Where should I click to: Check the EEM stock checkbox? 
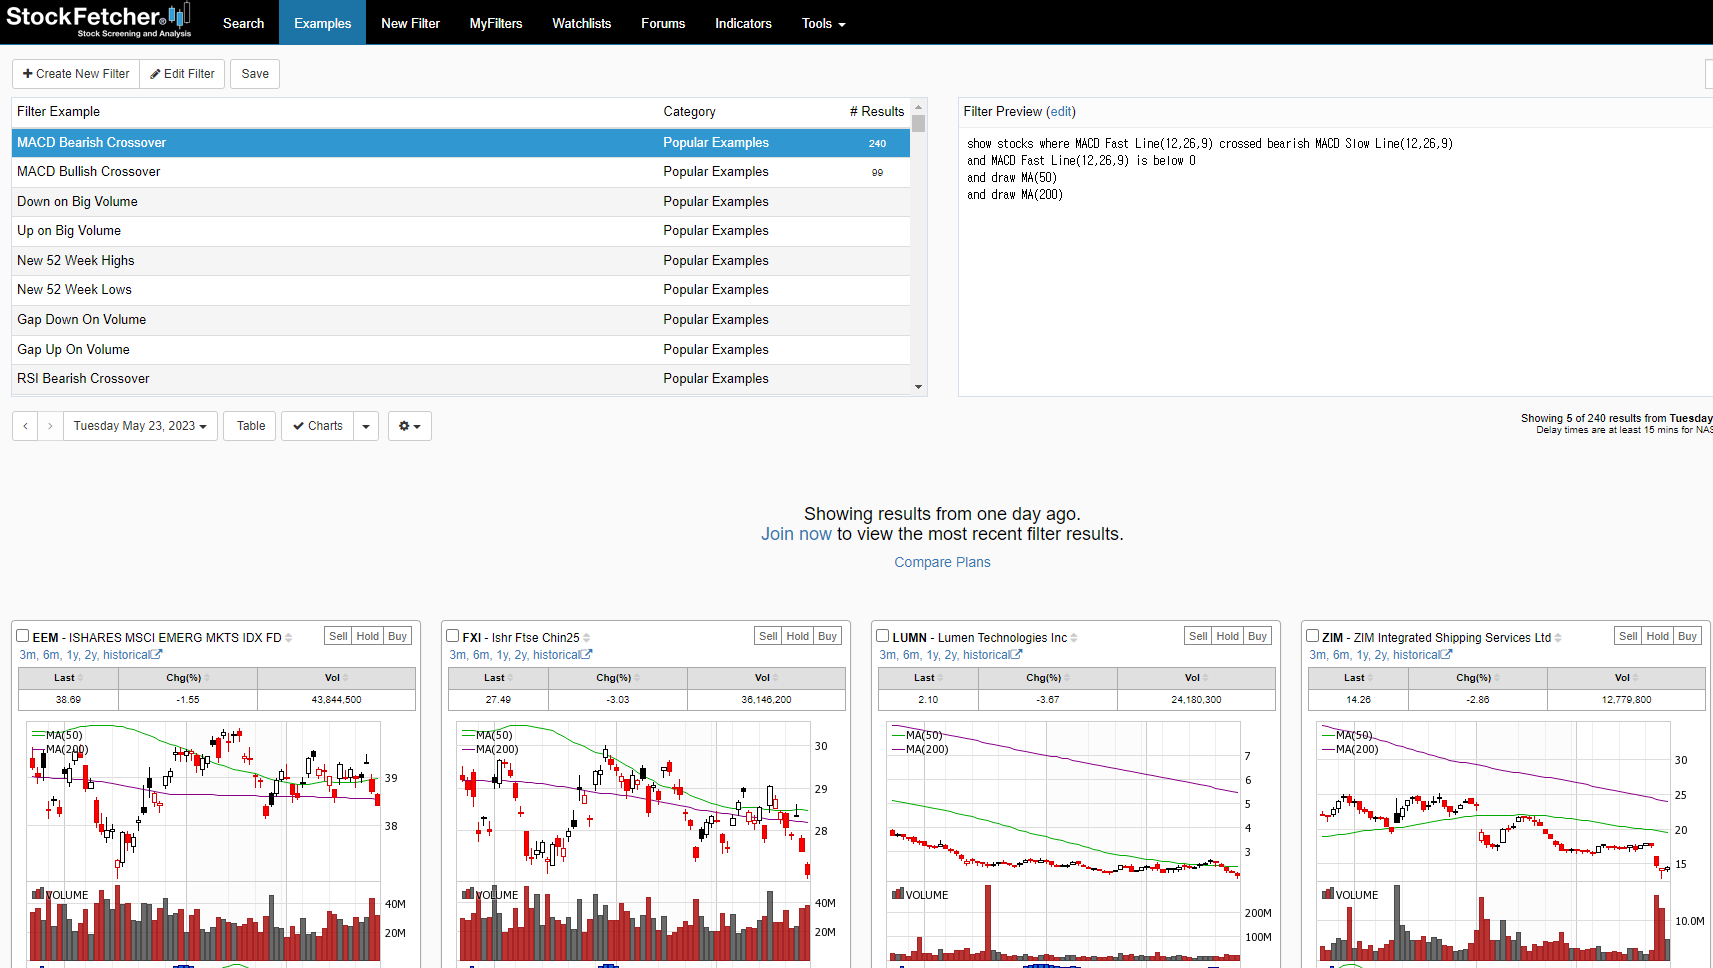tap(22, 636)
